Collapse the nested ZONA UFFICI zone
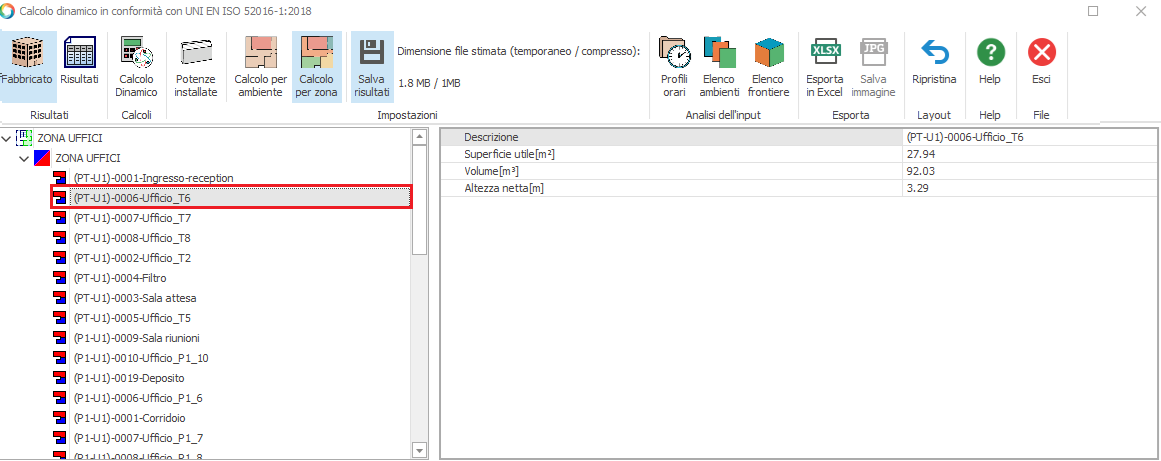The width and height of the screenshot is (1161, 461). click(25, 158)
